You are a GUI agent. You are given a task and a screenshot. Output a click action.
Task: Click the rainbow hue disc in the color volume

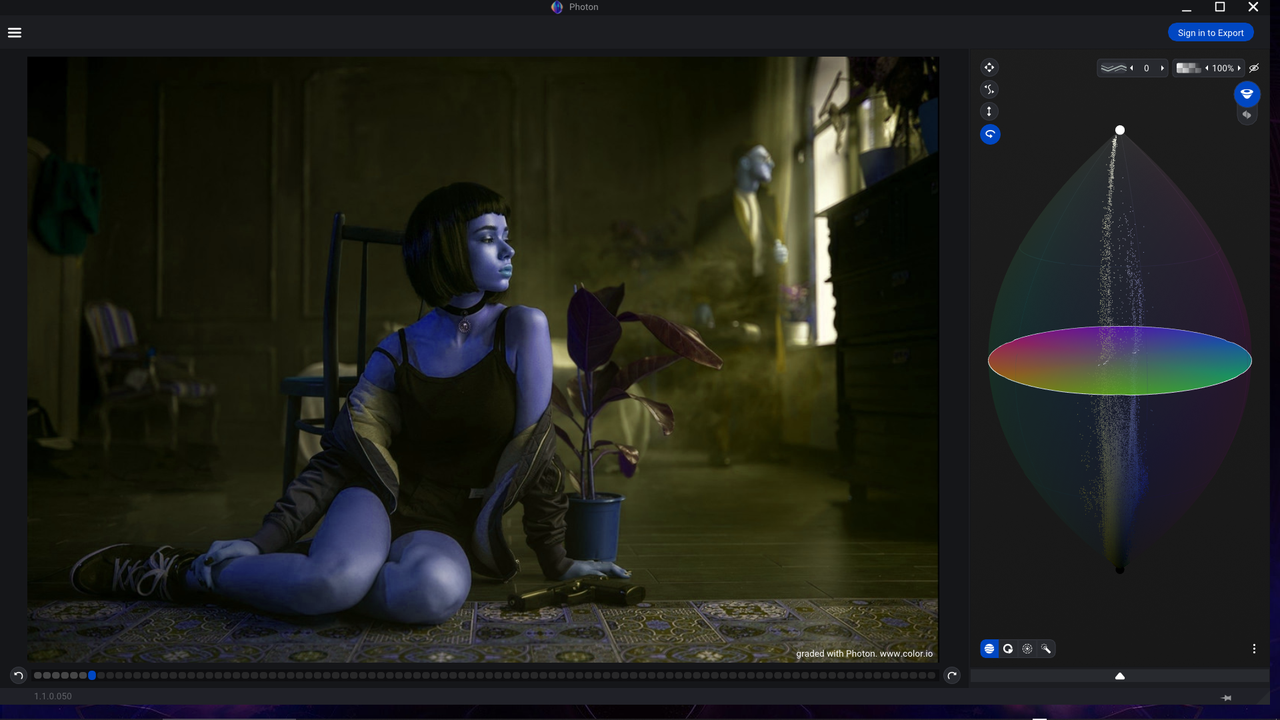[1120, 360]
